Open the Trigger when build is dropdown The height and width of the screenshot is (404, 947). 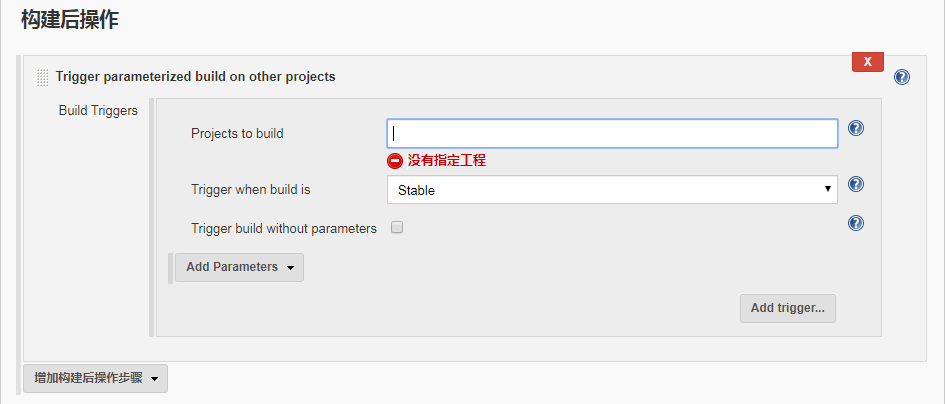coord(612,190)
